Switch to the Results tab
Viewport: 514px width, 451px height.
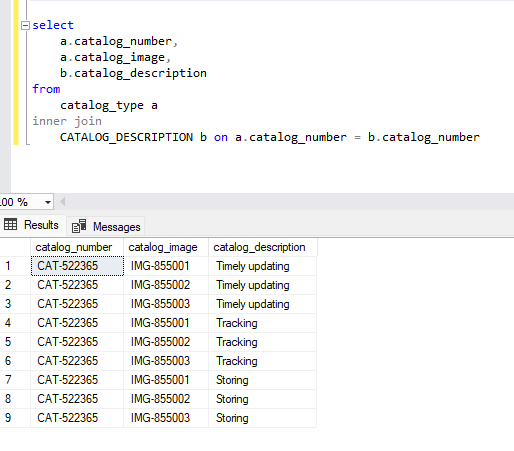32,225
